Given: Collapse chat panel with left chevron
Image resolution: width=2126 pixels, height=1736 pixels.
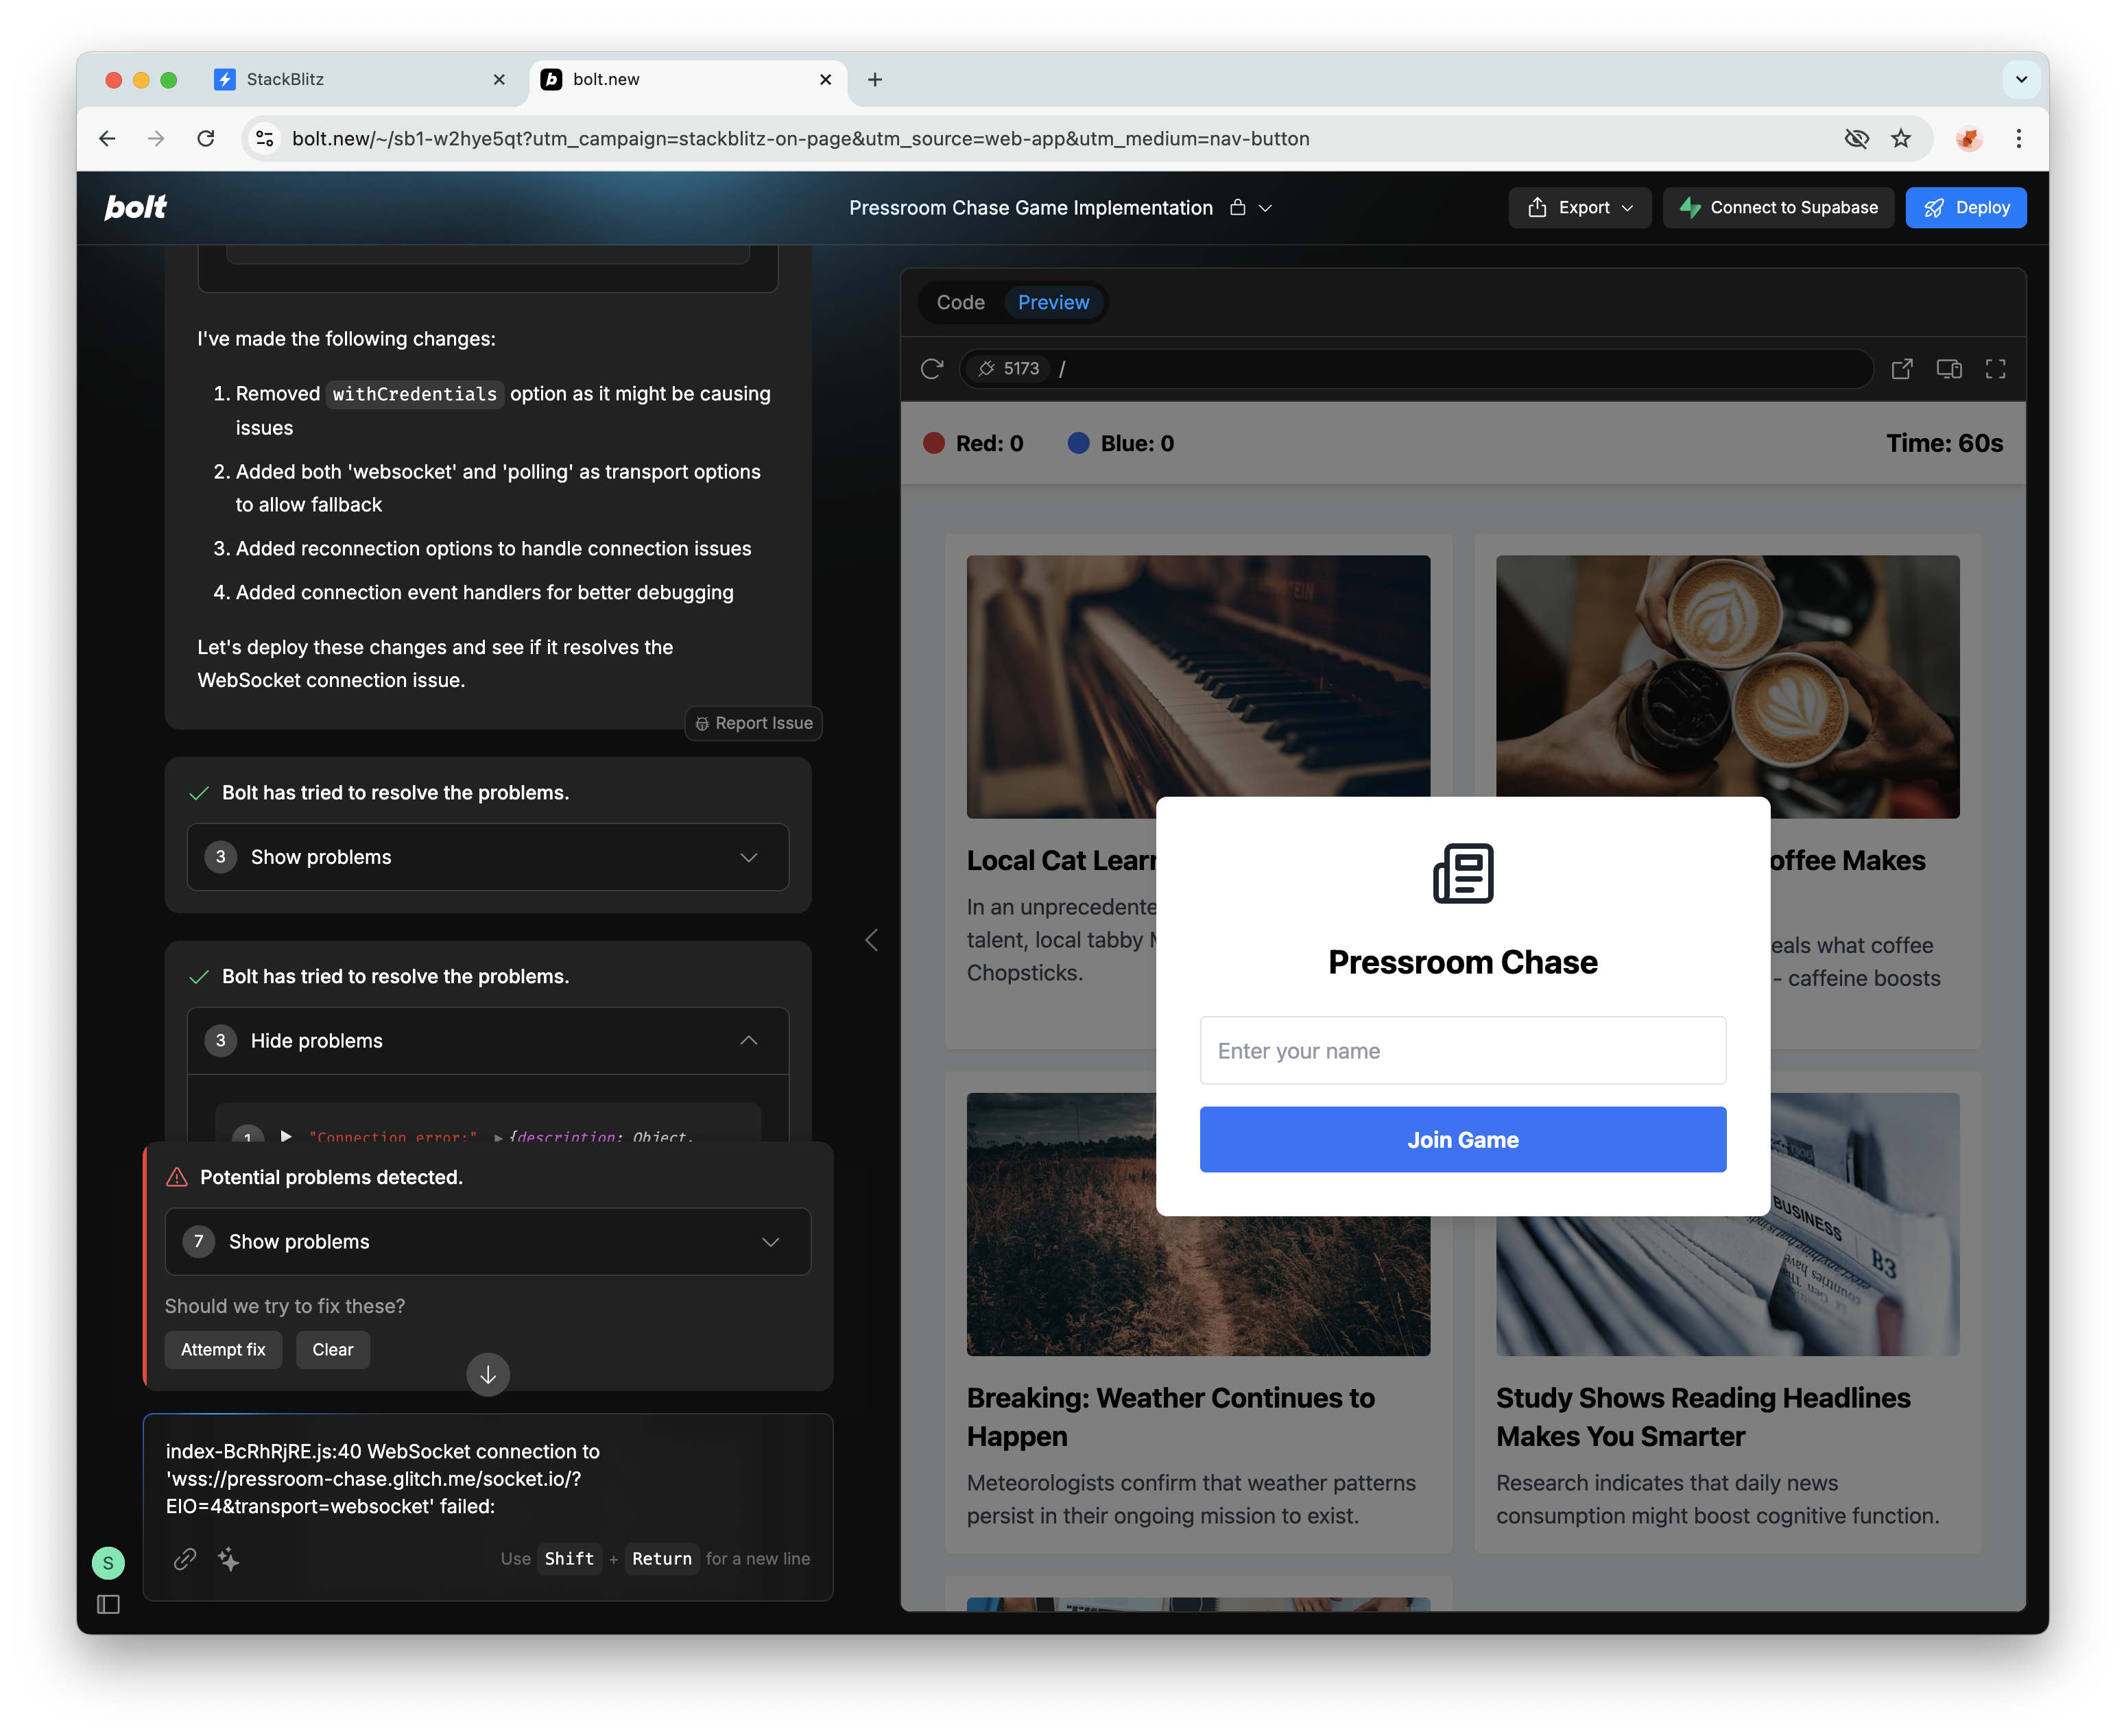Looking at the screenshot, I should [x=871, y=940].
